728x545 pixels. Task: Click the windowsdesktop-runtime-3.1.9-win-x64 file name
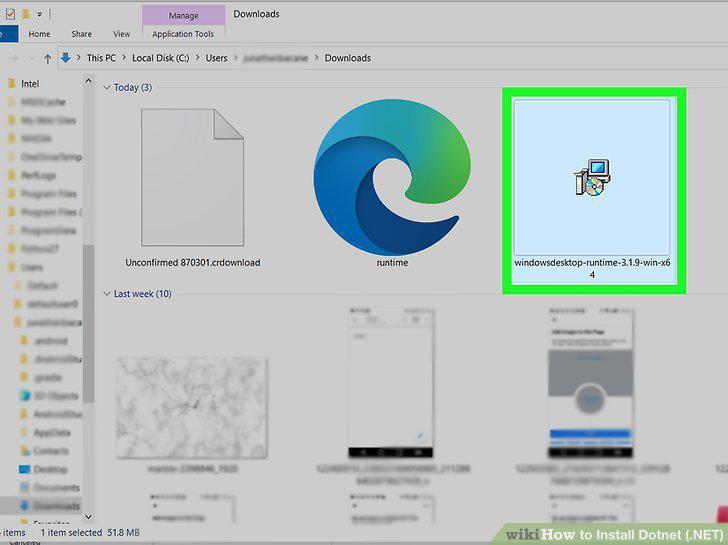tap(592, 268)
